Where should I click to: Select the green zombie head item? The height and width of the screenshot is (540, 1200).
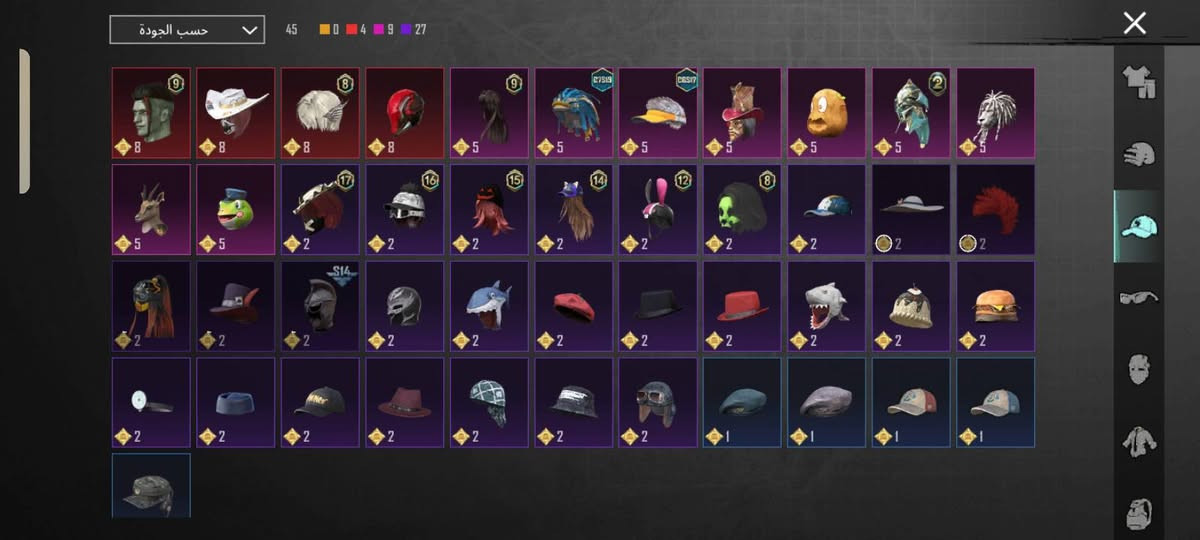tap(151, 113)
